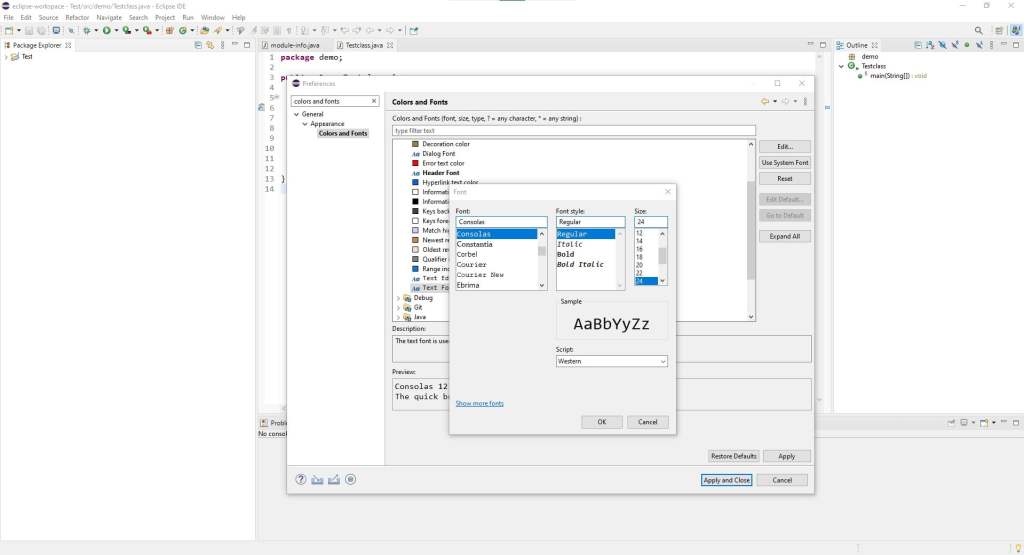The height and width of the screenshot is (555, 1024).
Task: Select Dialog Font in Colors and Fonts list
Action: 438,153
